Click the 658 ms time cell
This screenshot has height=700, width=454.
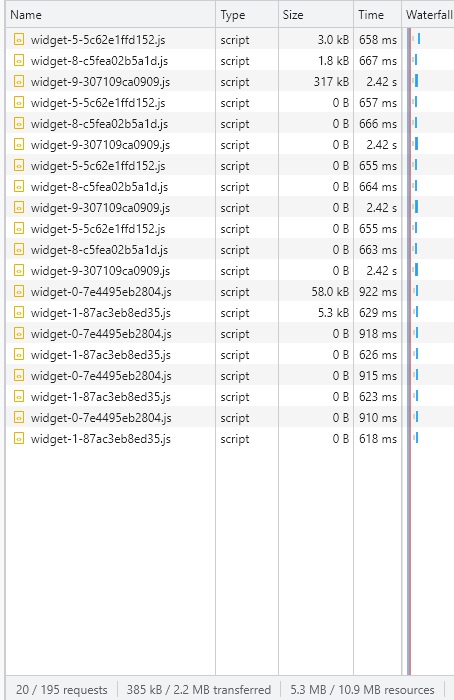pos(378,40)
